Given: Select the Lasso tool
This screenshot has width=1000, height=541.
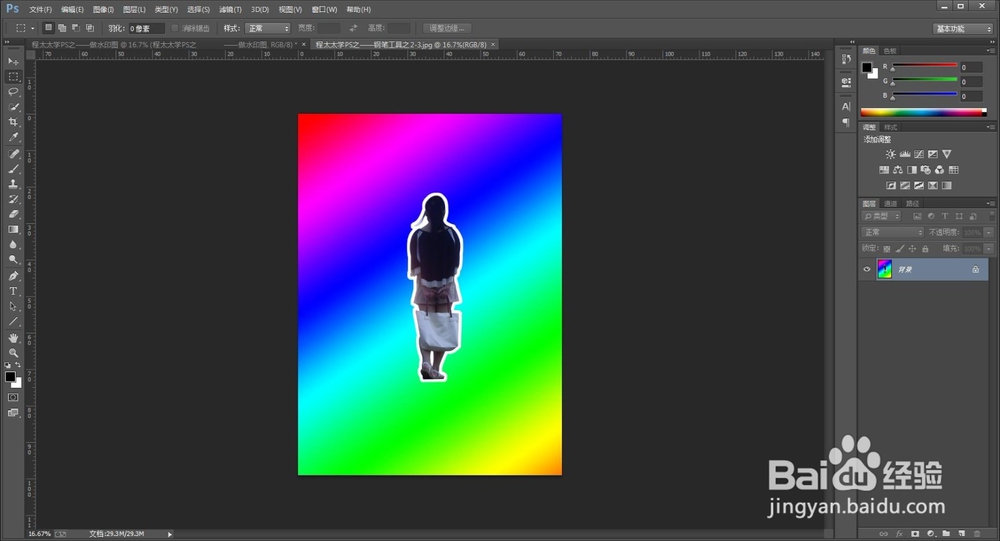Looking at the screenshot, I should pos(14,91).
